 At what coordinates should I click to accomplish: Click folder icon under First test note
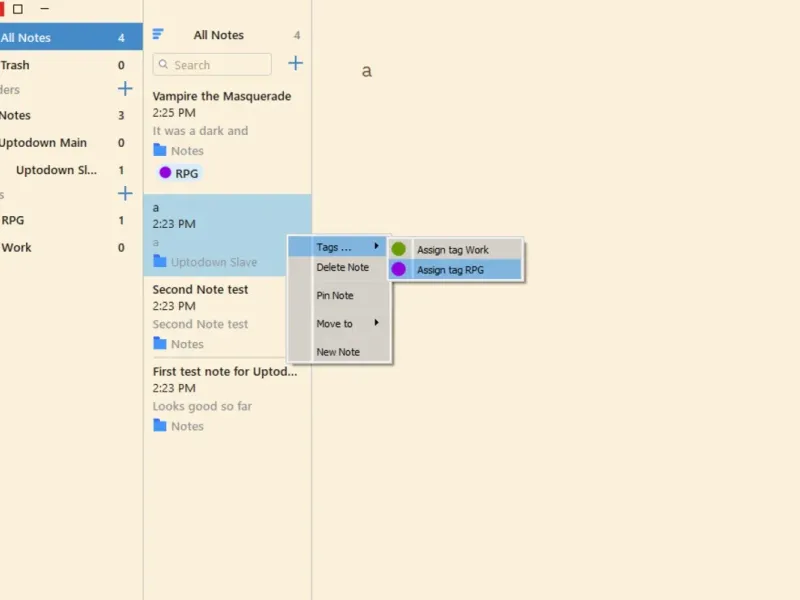(x=160, y=426)
